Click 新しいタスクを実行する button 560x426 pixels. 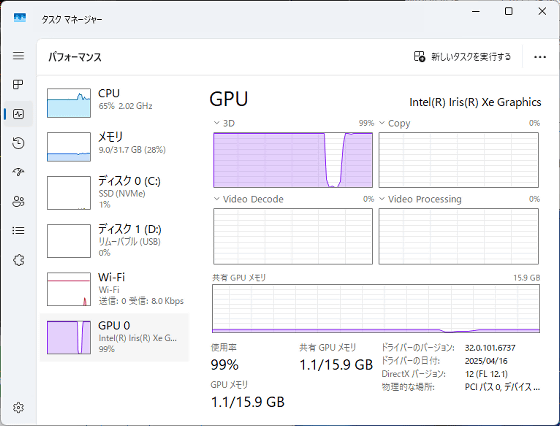[x=462, y=57]
